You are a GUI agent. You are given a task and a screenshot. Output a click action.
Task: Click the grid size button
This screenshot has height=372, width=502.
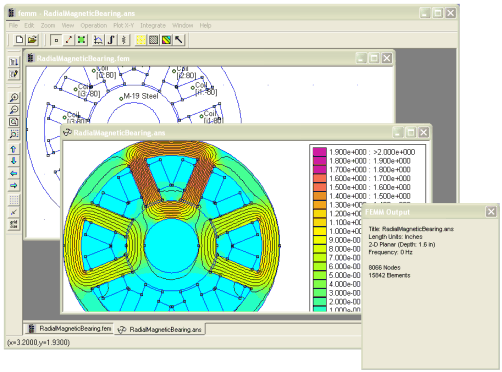click(14, 224)
